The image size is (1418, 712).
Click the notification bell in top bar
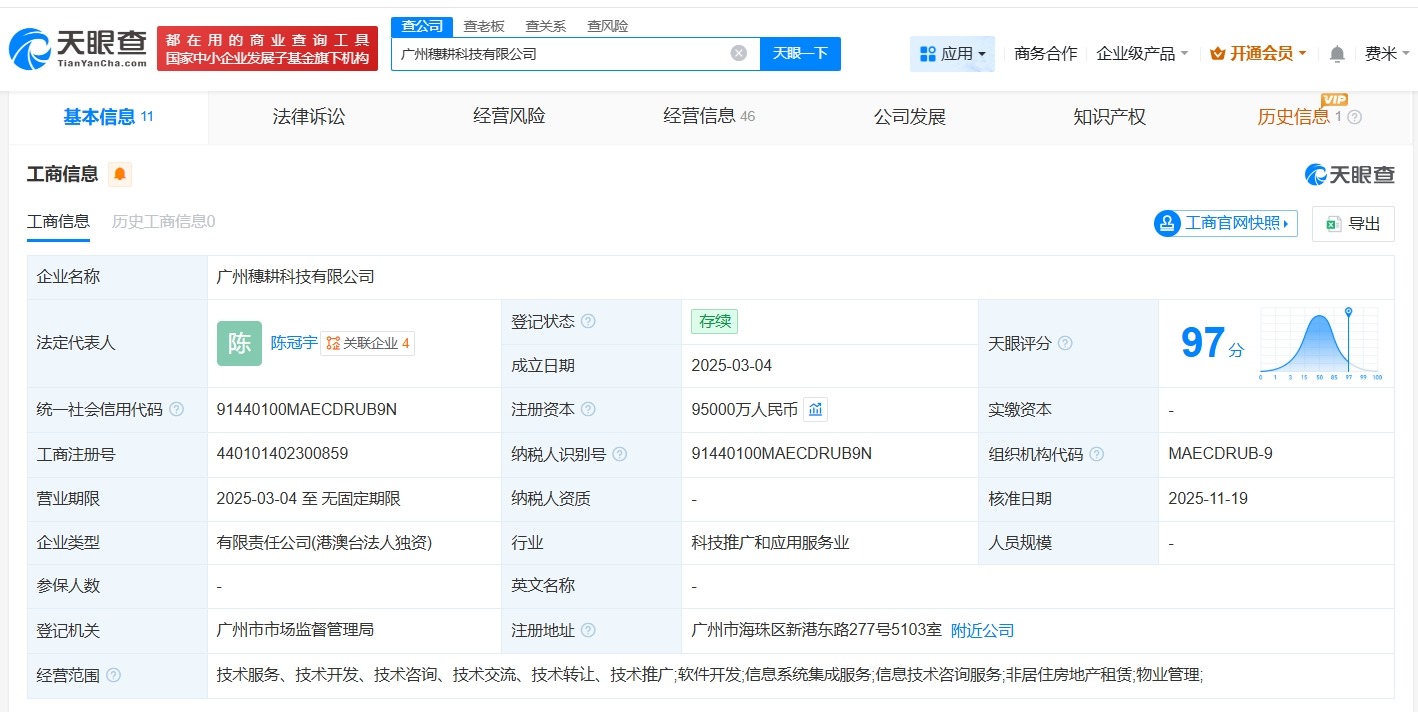[x=1337, y=54]
